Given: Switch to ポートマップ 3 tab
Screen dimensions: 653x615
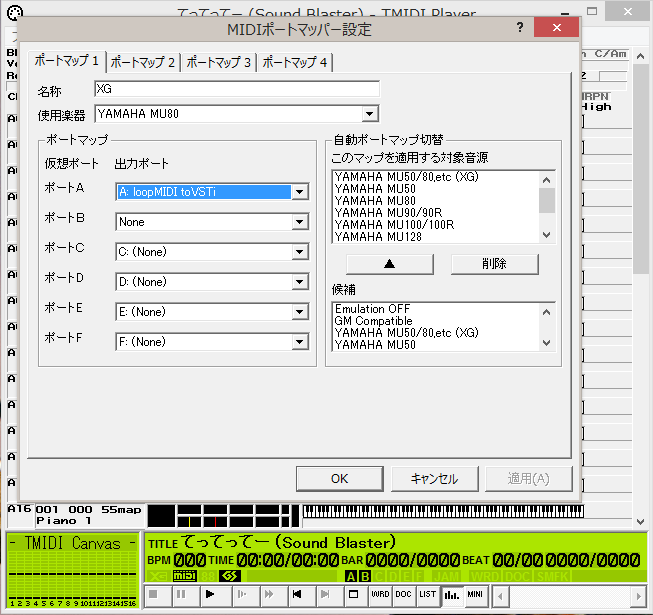Looking at the screenshot, I should pyautogui.click(x=218, y=62).
